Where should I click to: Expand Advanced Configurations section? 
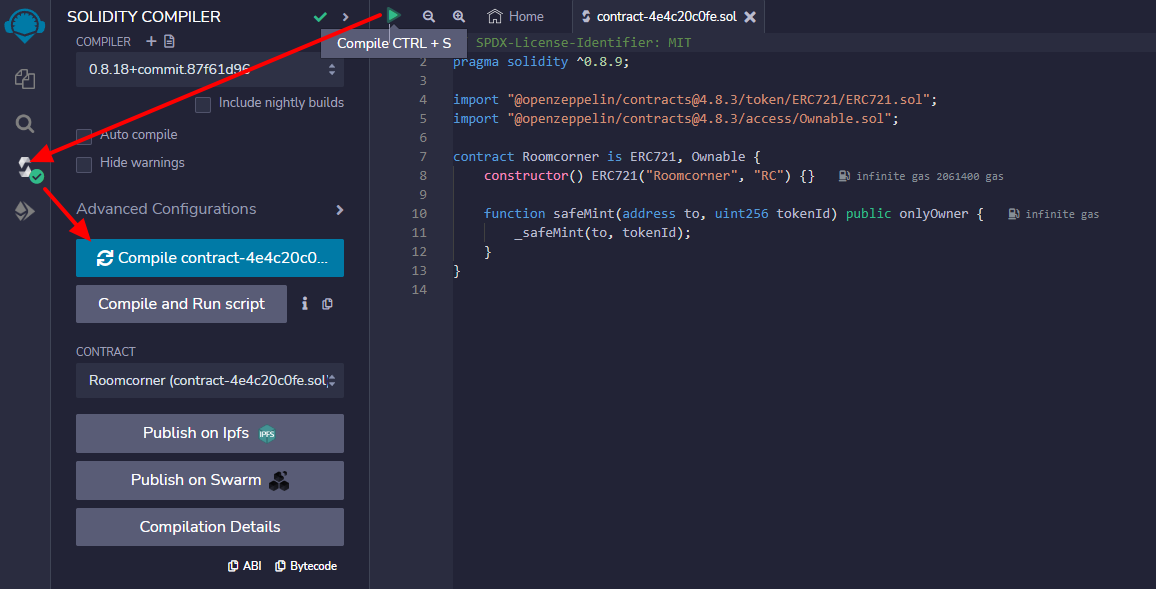point(210,209)
